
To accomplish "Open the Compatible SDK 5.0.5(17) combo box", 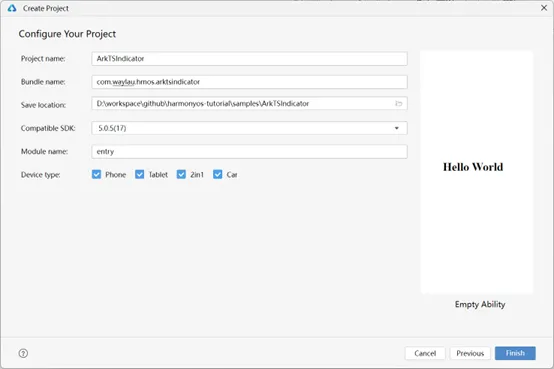I will point(249,128).
